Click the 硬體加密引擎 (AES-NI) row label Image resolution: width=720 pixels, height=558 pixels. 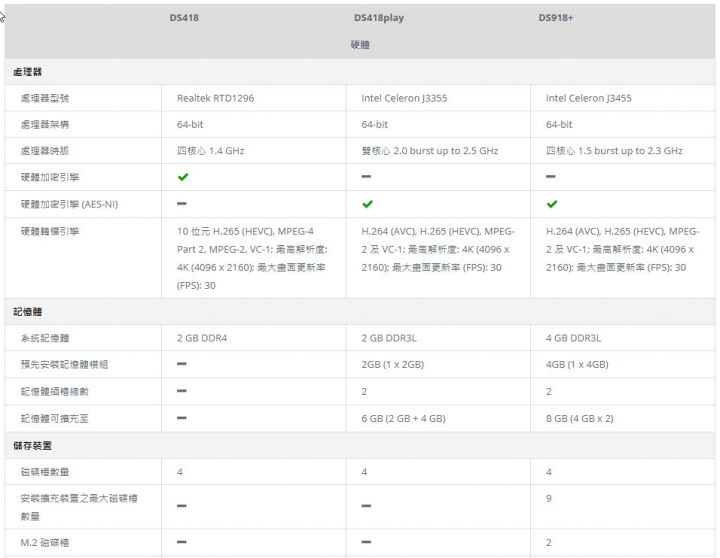pyautogui.click(x=69, y=204)
